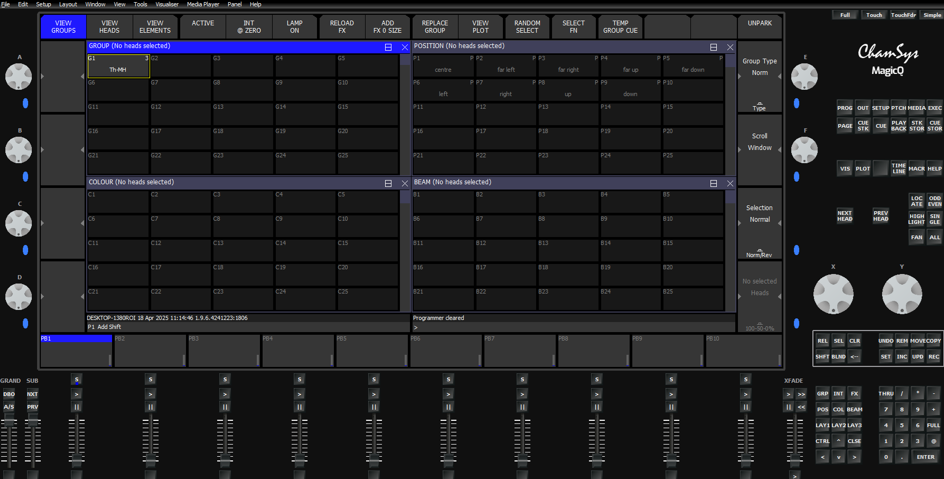Toggle the S select button above PB1 fader

[x=76, y=379]
